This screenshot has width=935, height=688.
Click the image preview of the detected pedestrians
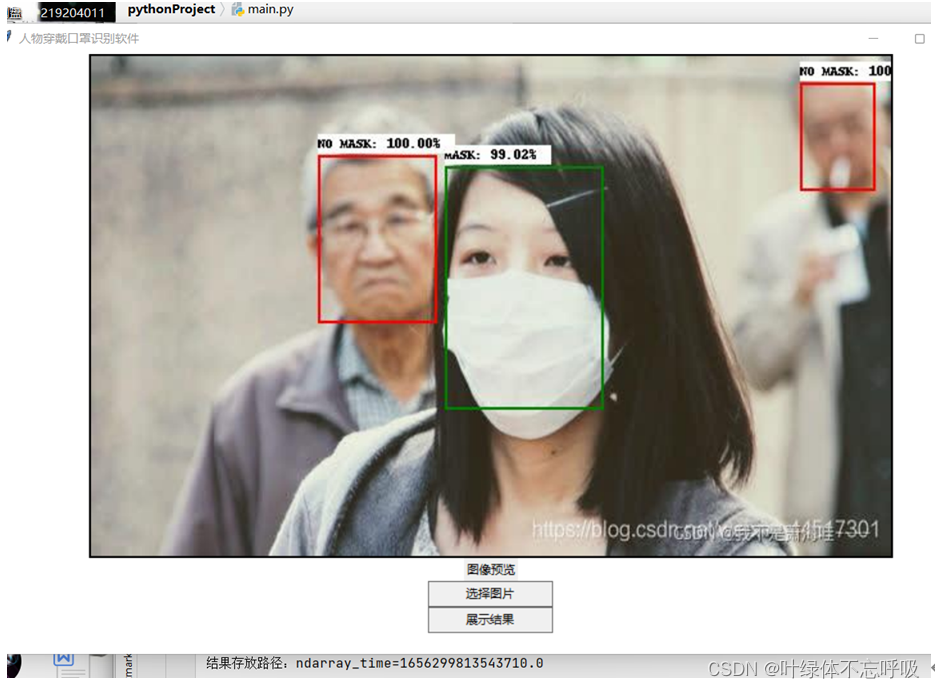[x=490, y=305]
